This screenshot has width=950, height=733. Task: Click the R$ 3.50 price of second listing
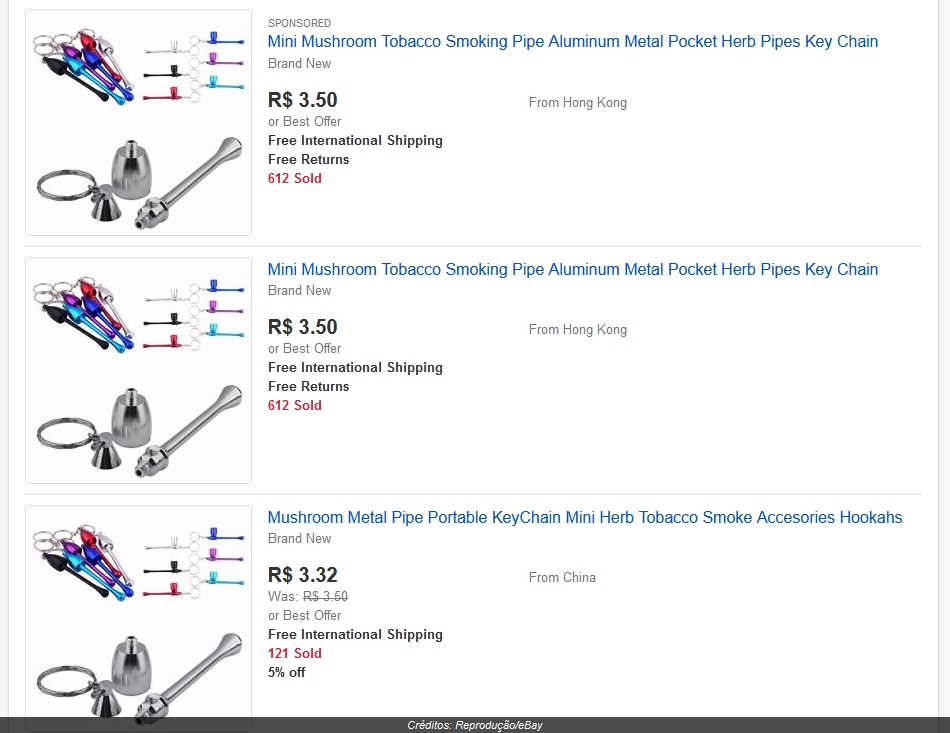[302, 327]
